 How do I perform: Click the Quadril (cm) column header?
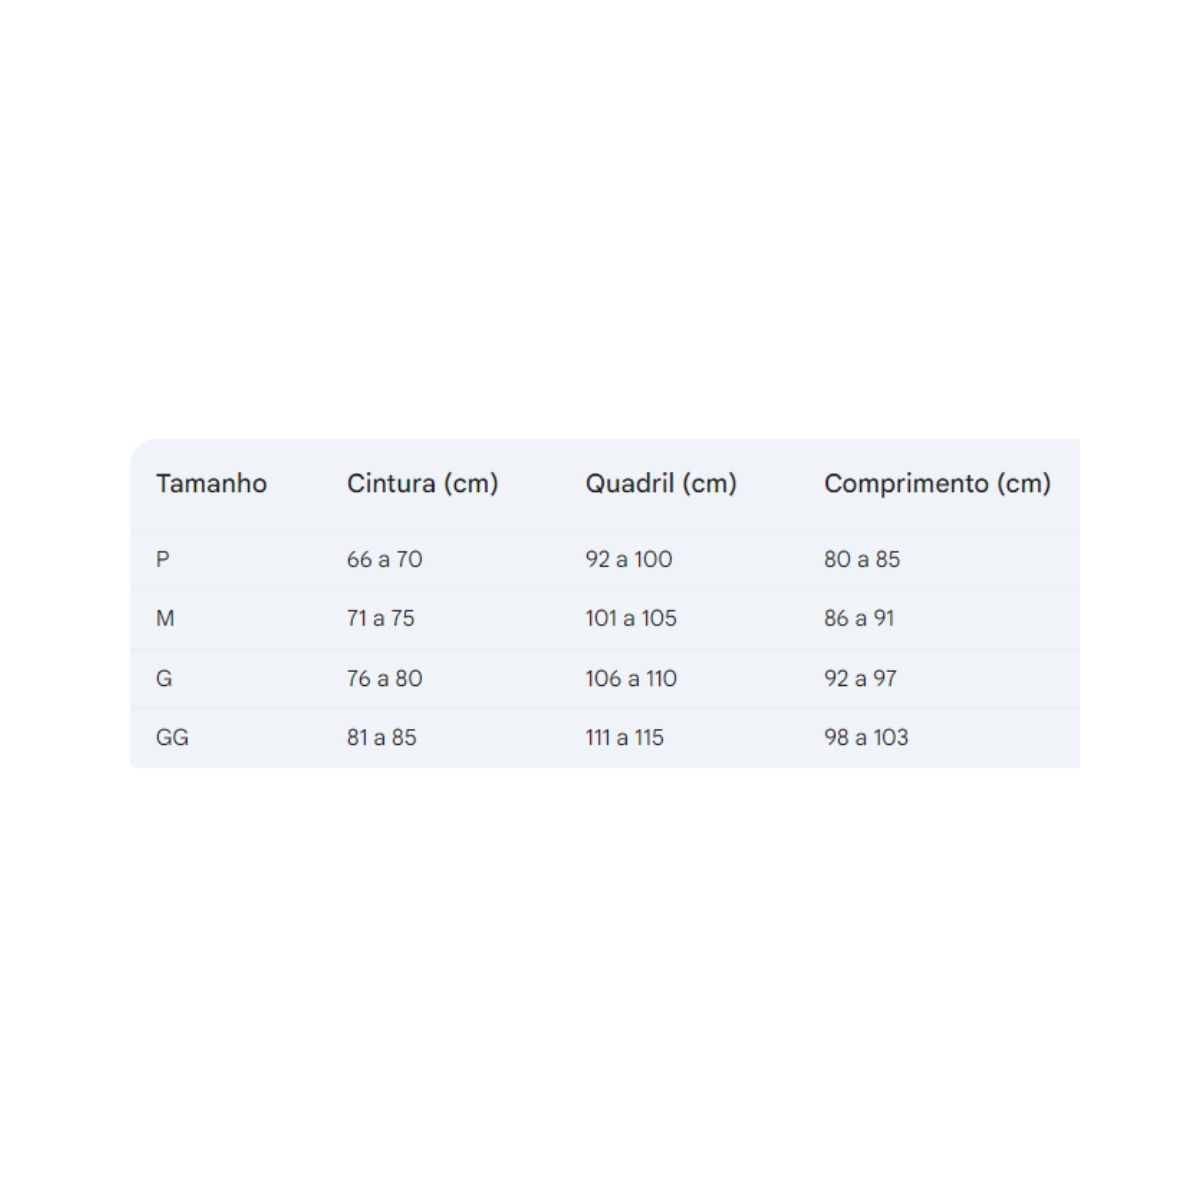(660, 484)
